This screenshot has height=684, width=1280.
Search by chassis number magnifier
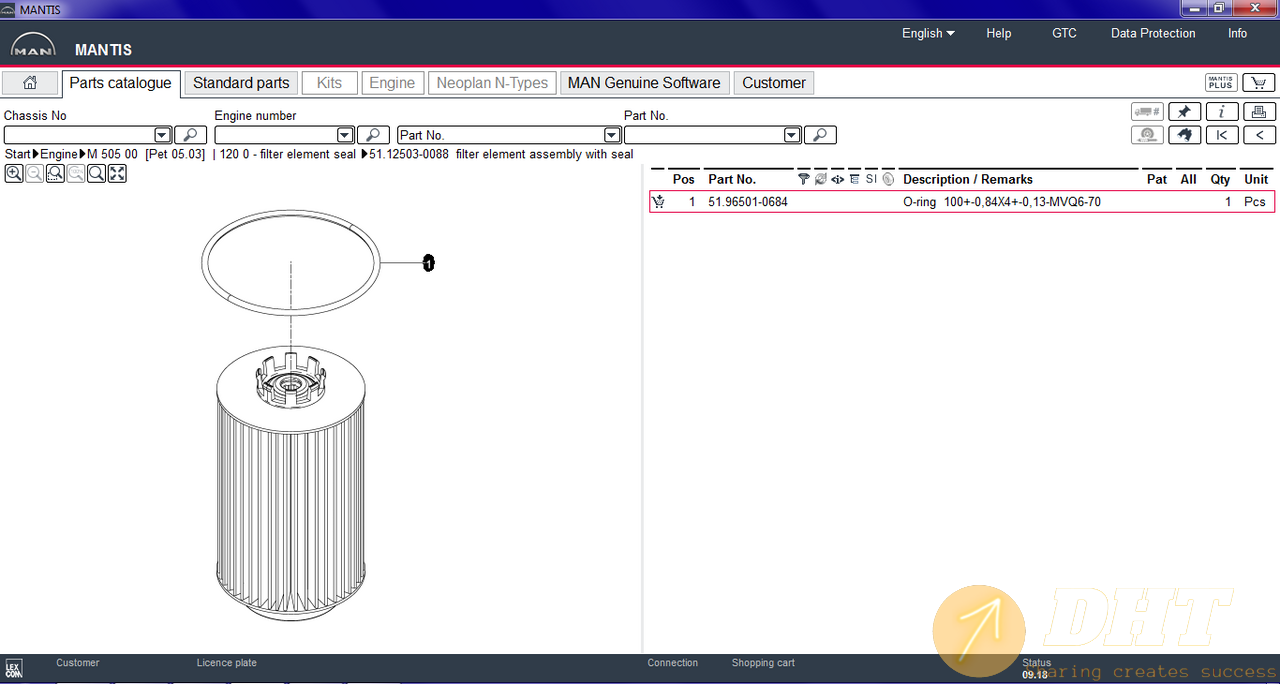click(190, 135)
